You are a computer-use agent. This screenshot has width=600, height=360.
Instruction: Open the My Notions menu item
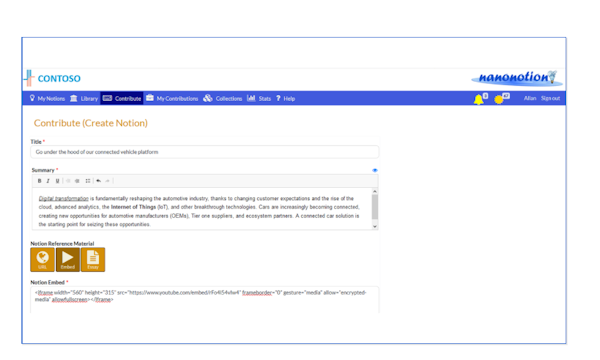pyautogui.click(x=47, y=98)
